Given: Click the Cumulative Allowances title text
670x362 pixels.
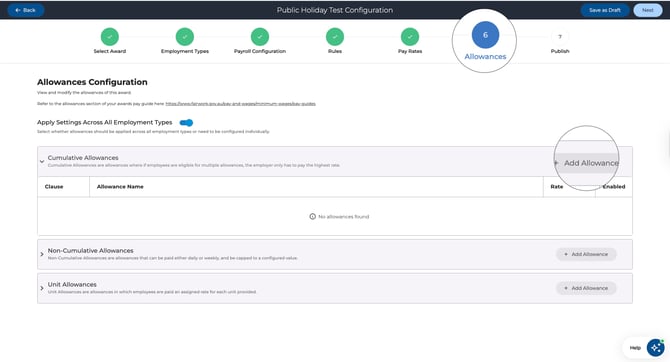Looking at the screenshot, I should 83,158.
